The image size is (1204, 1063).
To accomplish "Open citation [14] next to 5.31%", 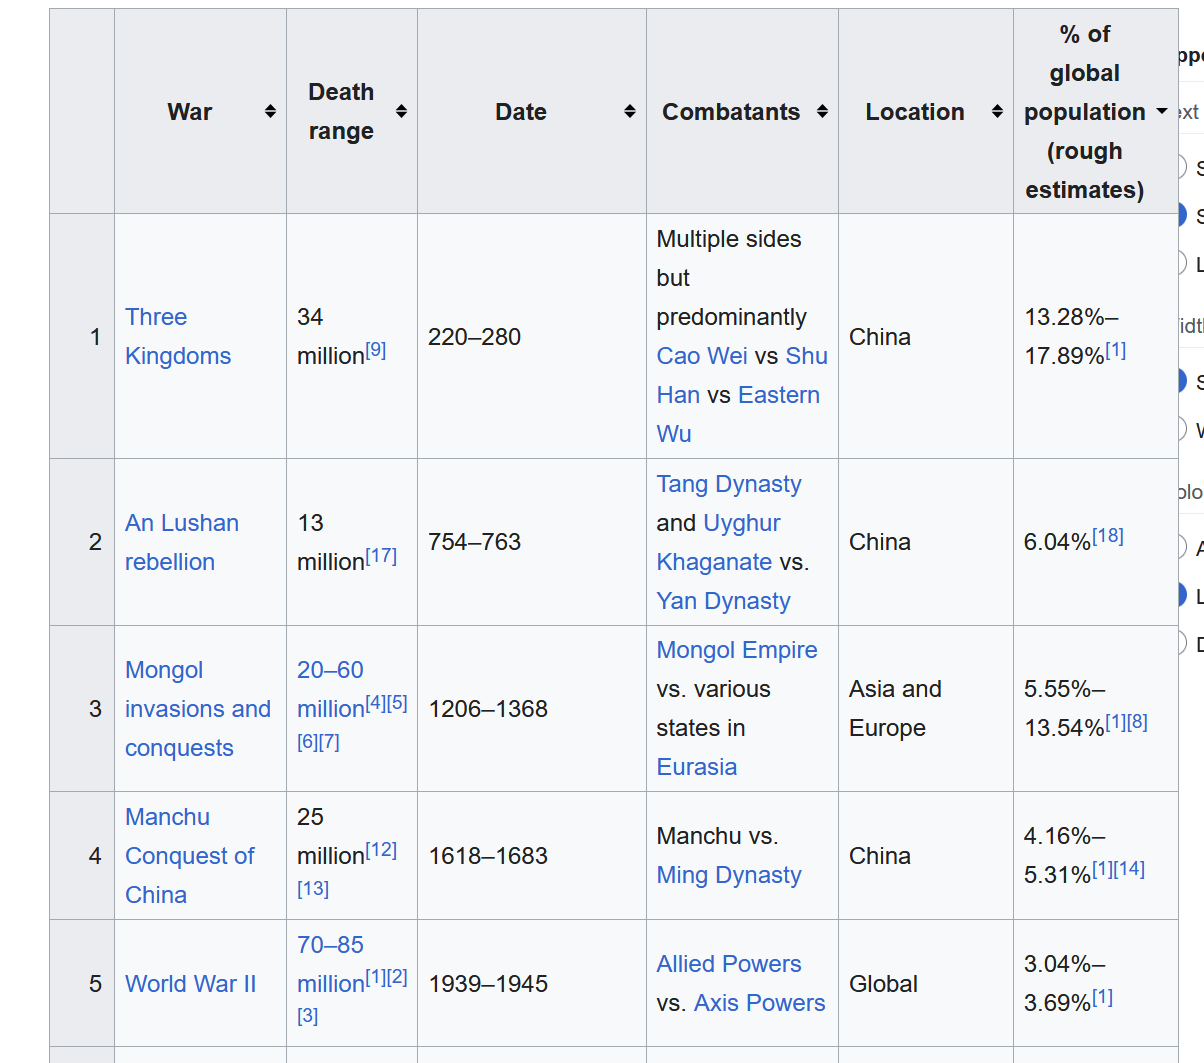I will [x=1129, y=869].
